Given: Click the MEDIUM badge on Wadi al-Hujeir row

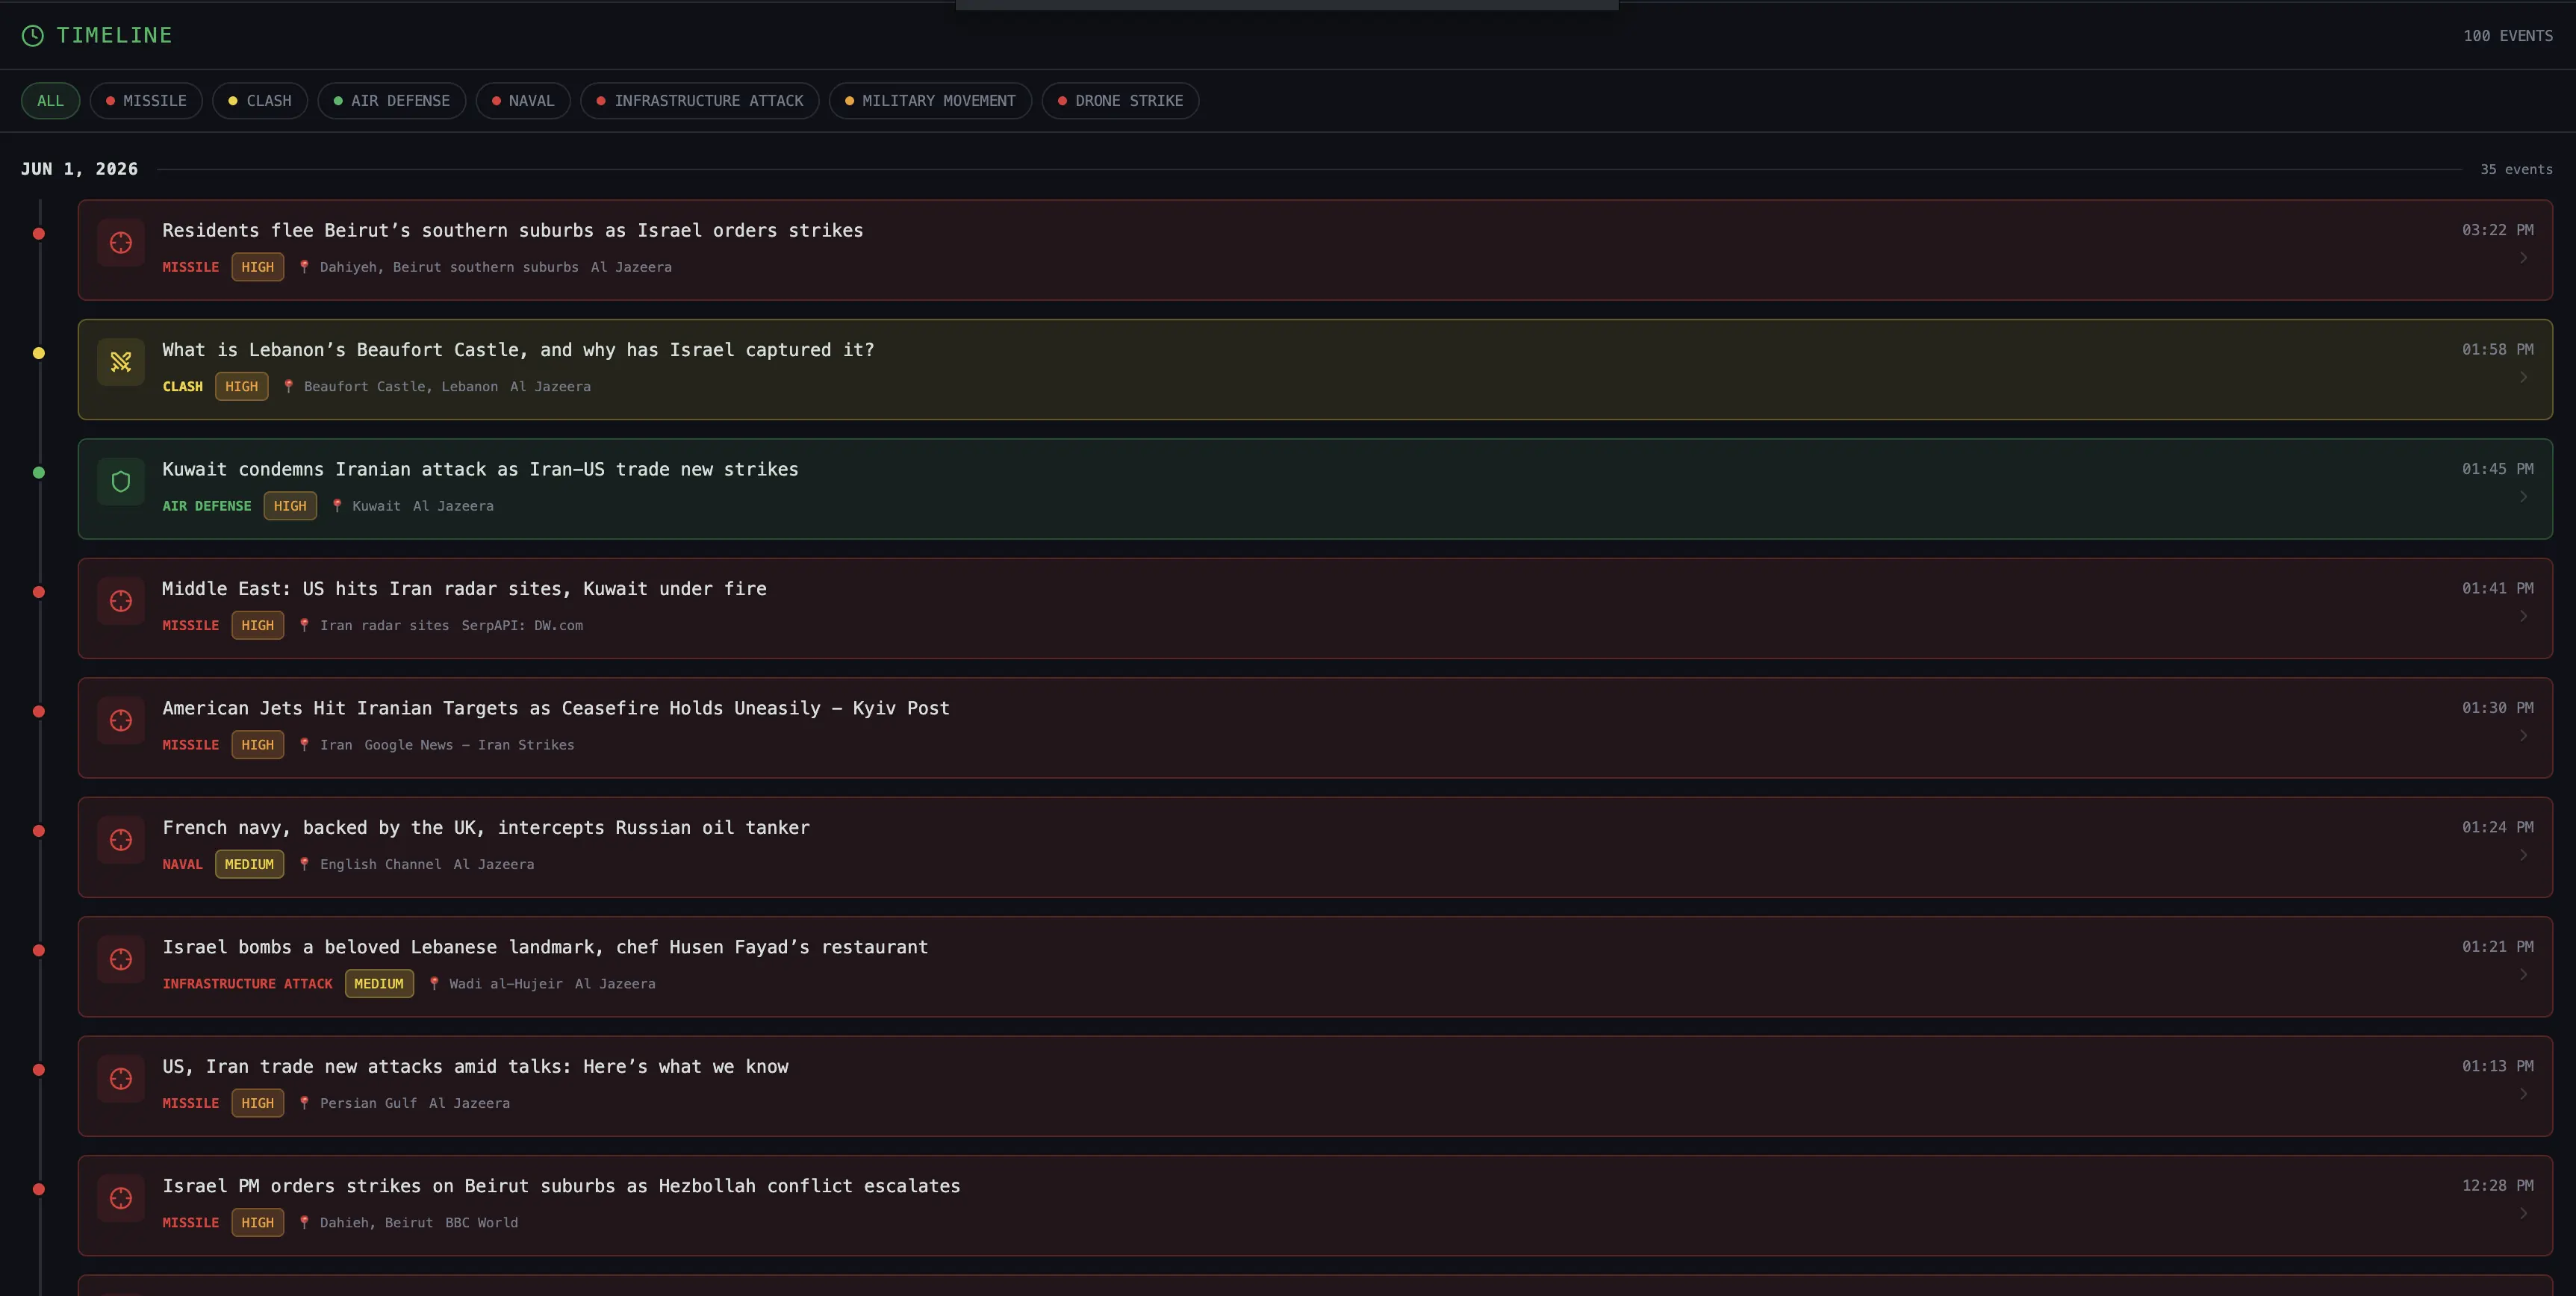Looking at the screenshot, I should 379,984.
